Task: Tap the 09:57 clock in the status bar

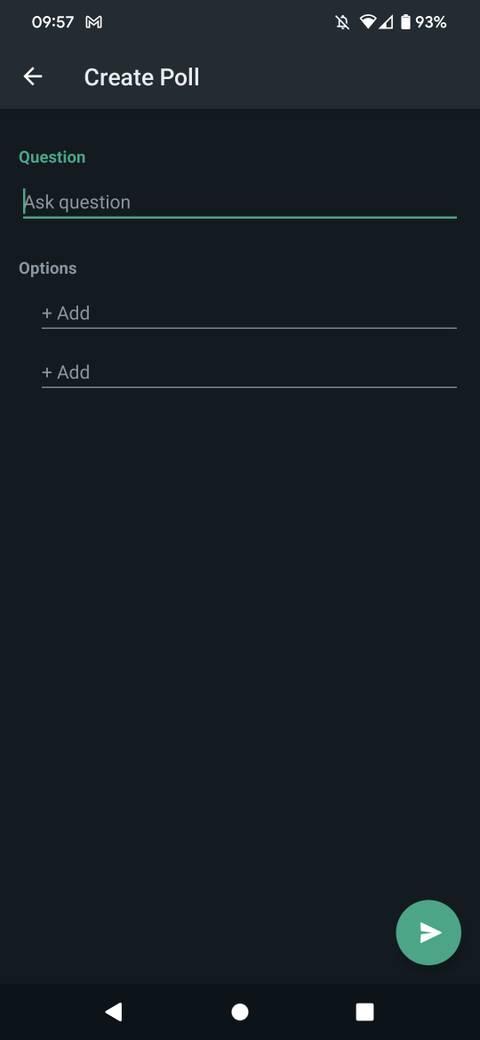Action: 53,23
